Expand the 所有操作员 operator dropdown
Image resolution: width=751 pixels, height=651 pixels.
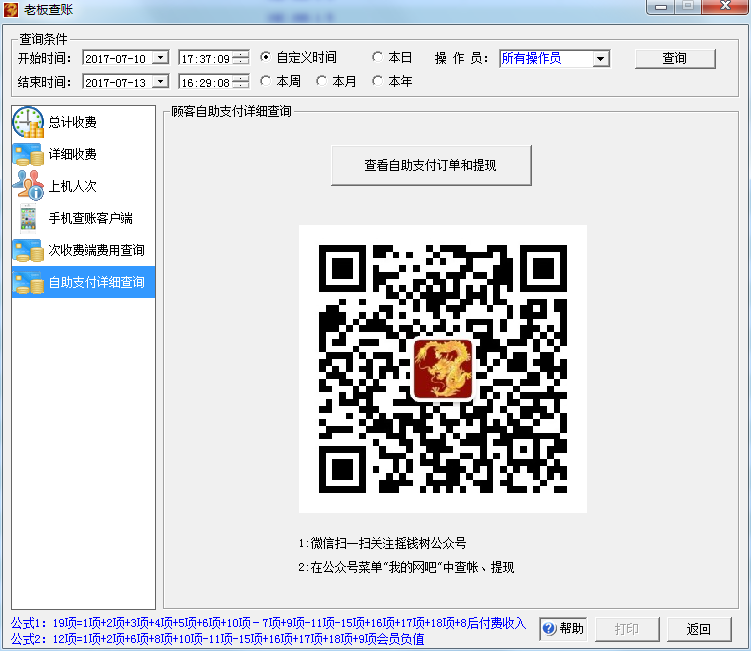(601, 59)
